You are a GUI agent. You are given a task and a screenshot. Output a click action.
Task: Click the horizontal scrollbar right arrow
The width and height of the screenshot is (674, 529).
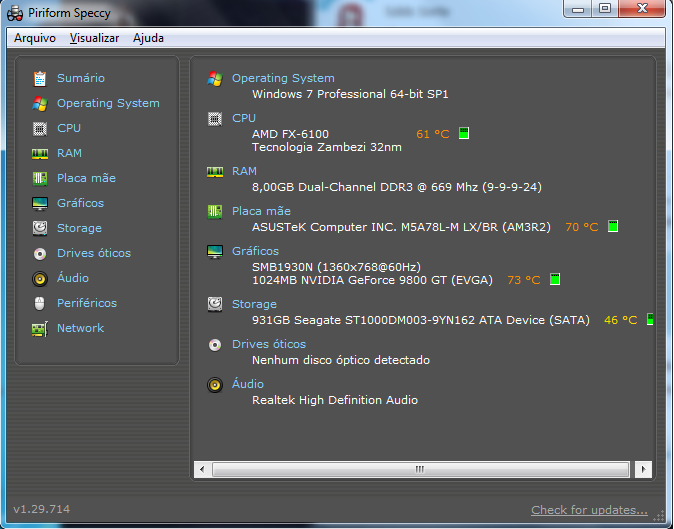tap(643, 469)
